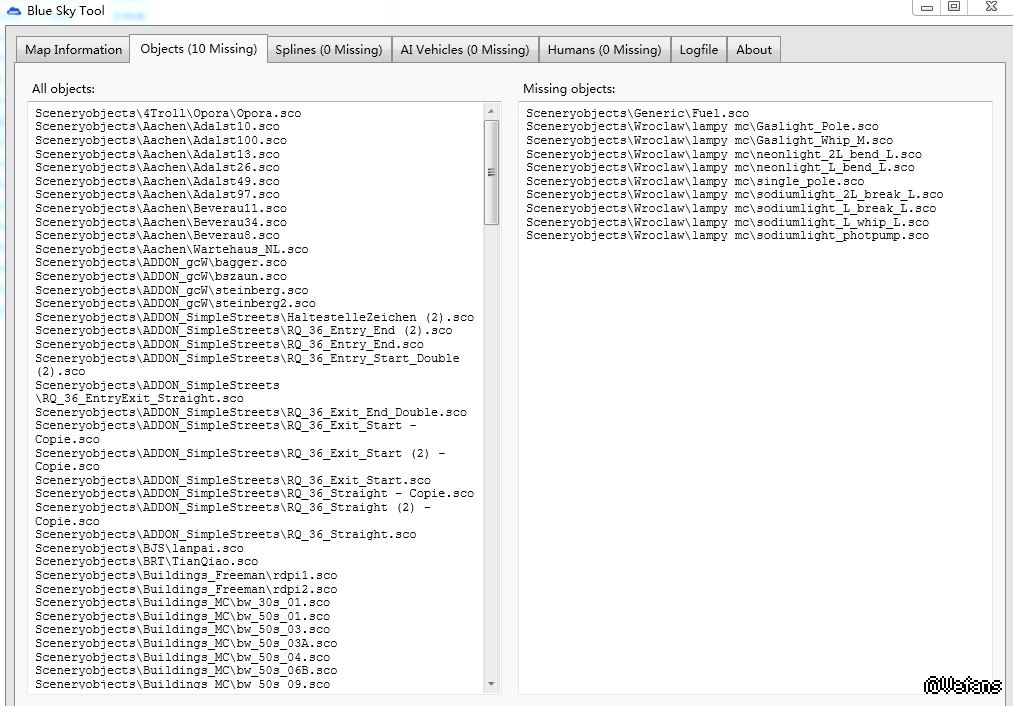
Task: Select missing sodiumlight_L_break_L.sco entry
Action: [731, 209]
